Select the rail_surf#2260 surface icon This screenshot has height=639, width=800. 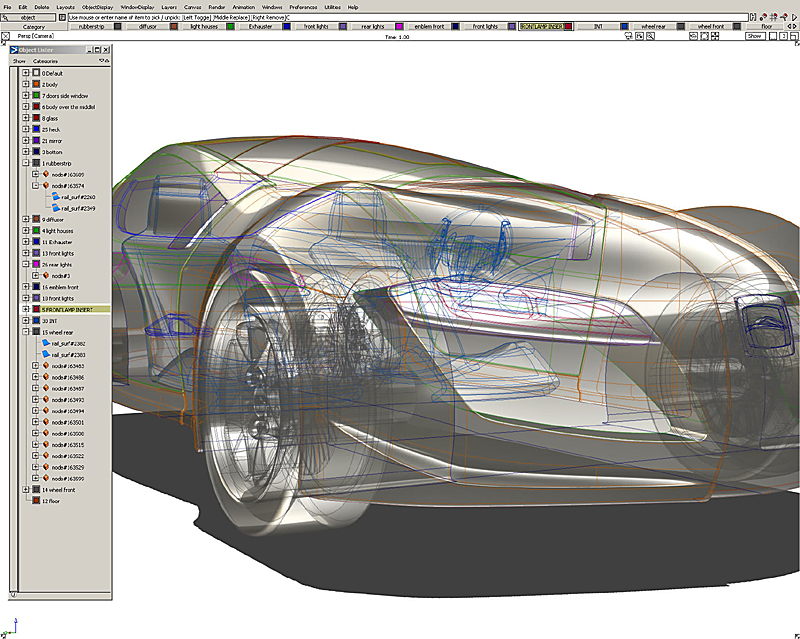click(55, 197)
